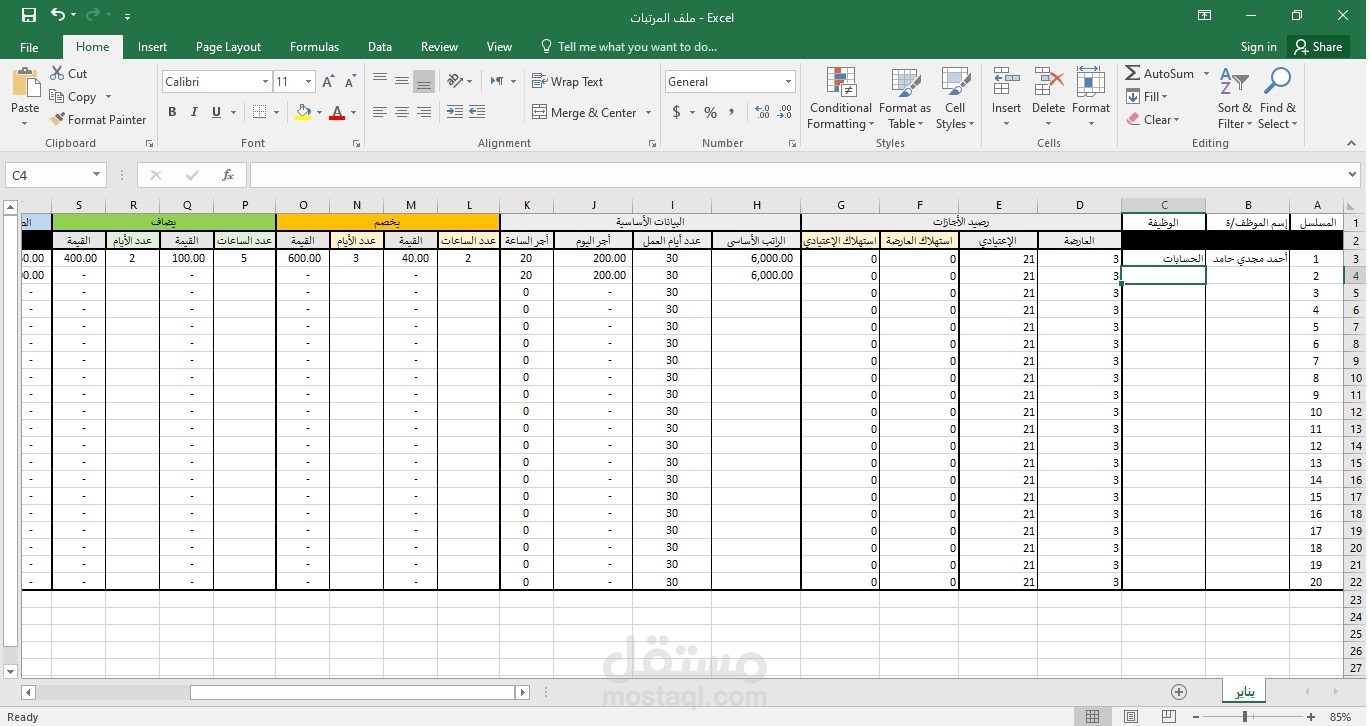Viewport: 1370px width, 726px height.
Task: Click the Delete cells button
Action: pyautogui.click(x=1048, y=98)
